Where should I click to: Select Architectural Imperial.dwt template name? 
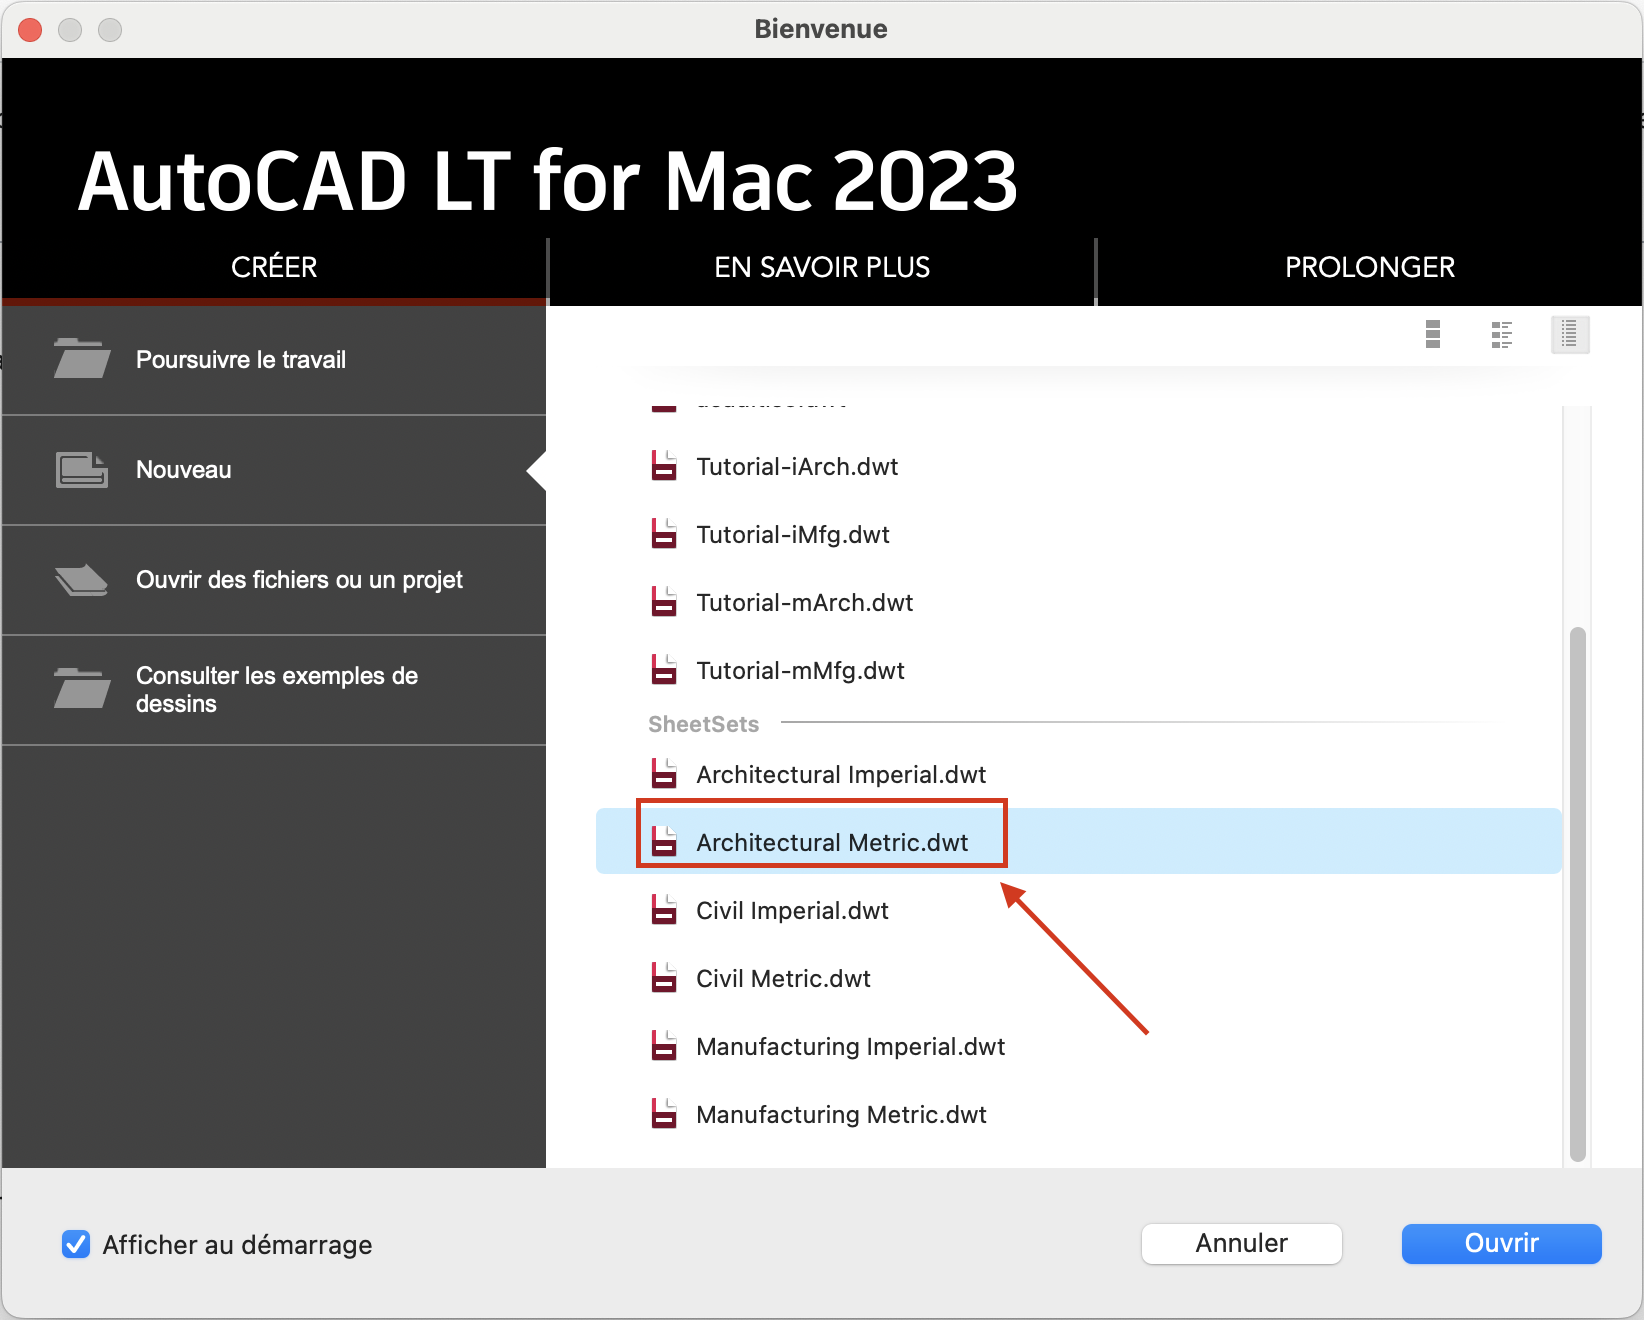[841, 775]
